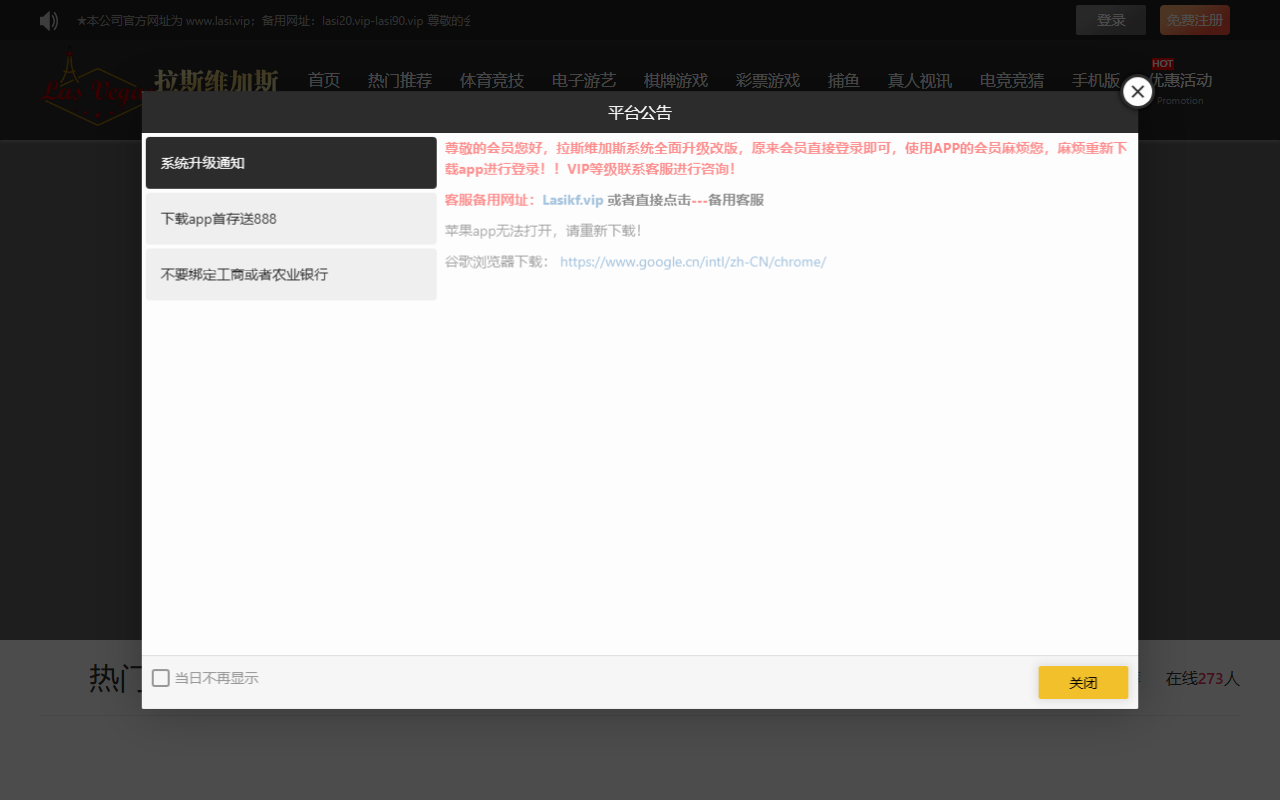Viewport: 1280px width, 800px height.
Task: Open the 下载app首存送888 announcement
Action: (291, 219)
